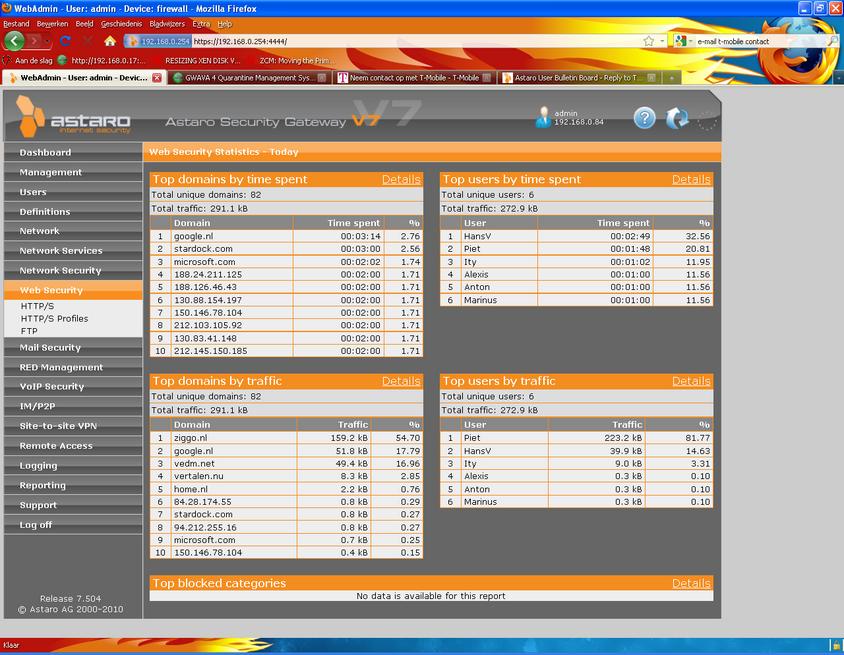Viewport: 844px width, 655px height.
Task: Close the WebAdmin browser tab
Action: [157, 77]
